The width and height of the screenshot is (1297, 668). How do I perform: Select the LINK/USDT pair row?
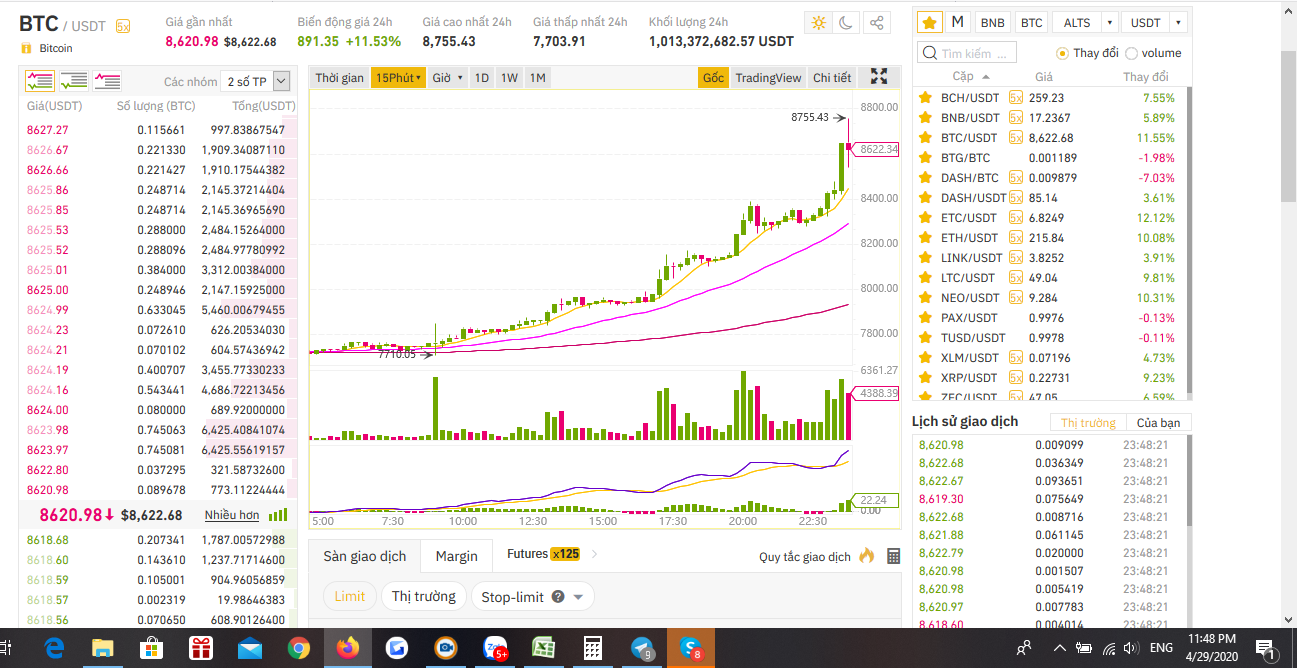[1050, 258]
